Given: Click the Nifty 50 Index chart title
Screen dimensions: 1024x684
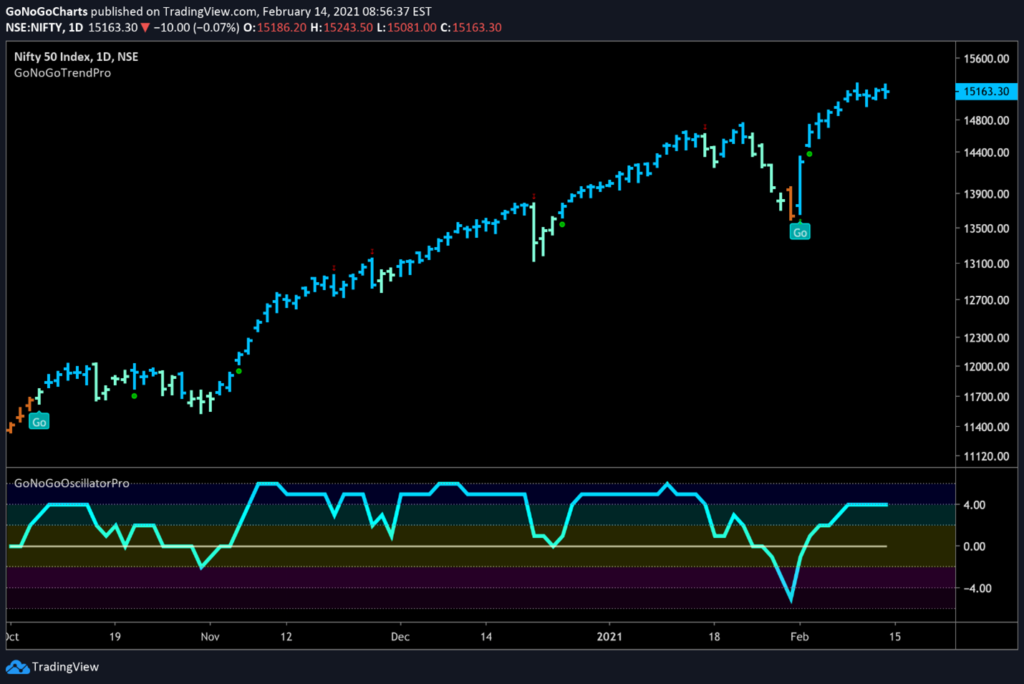Looking at the screenshot, I should [75, 57].
